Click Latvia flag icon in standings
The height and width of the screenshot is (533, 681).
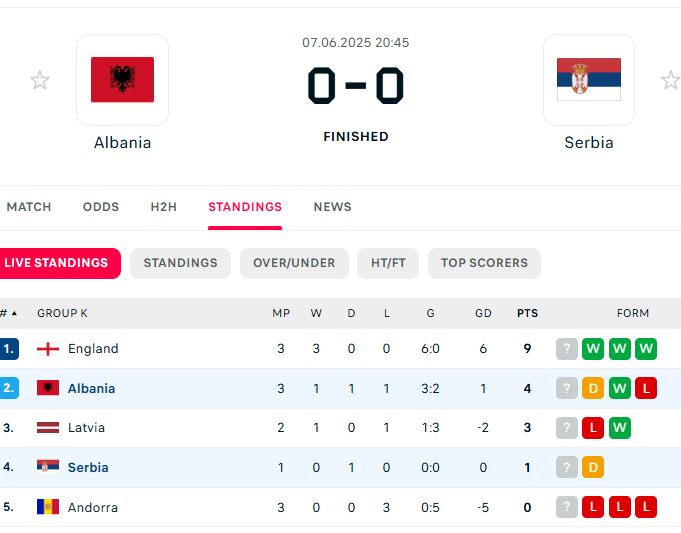pos(48,428)
